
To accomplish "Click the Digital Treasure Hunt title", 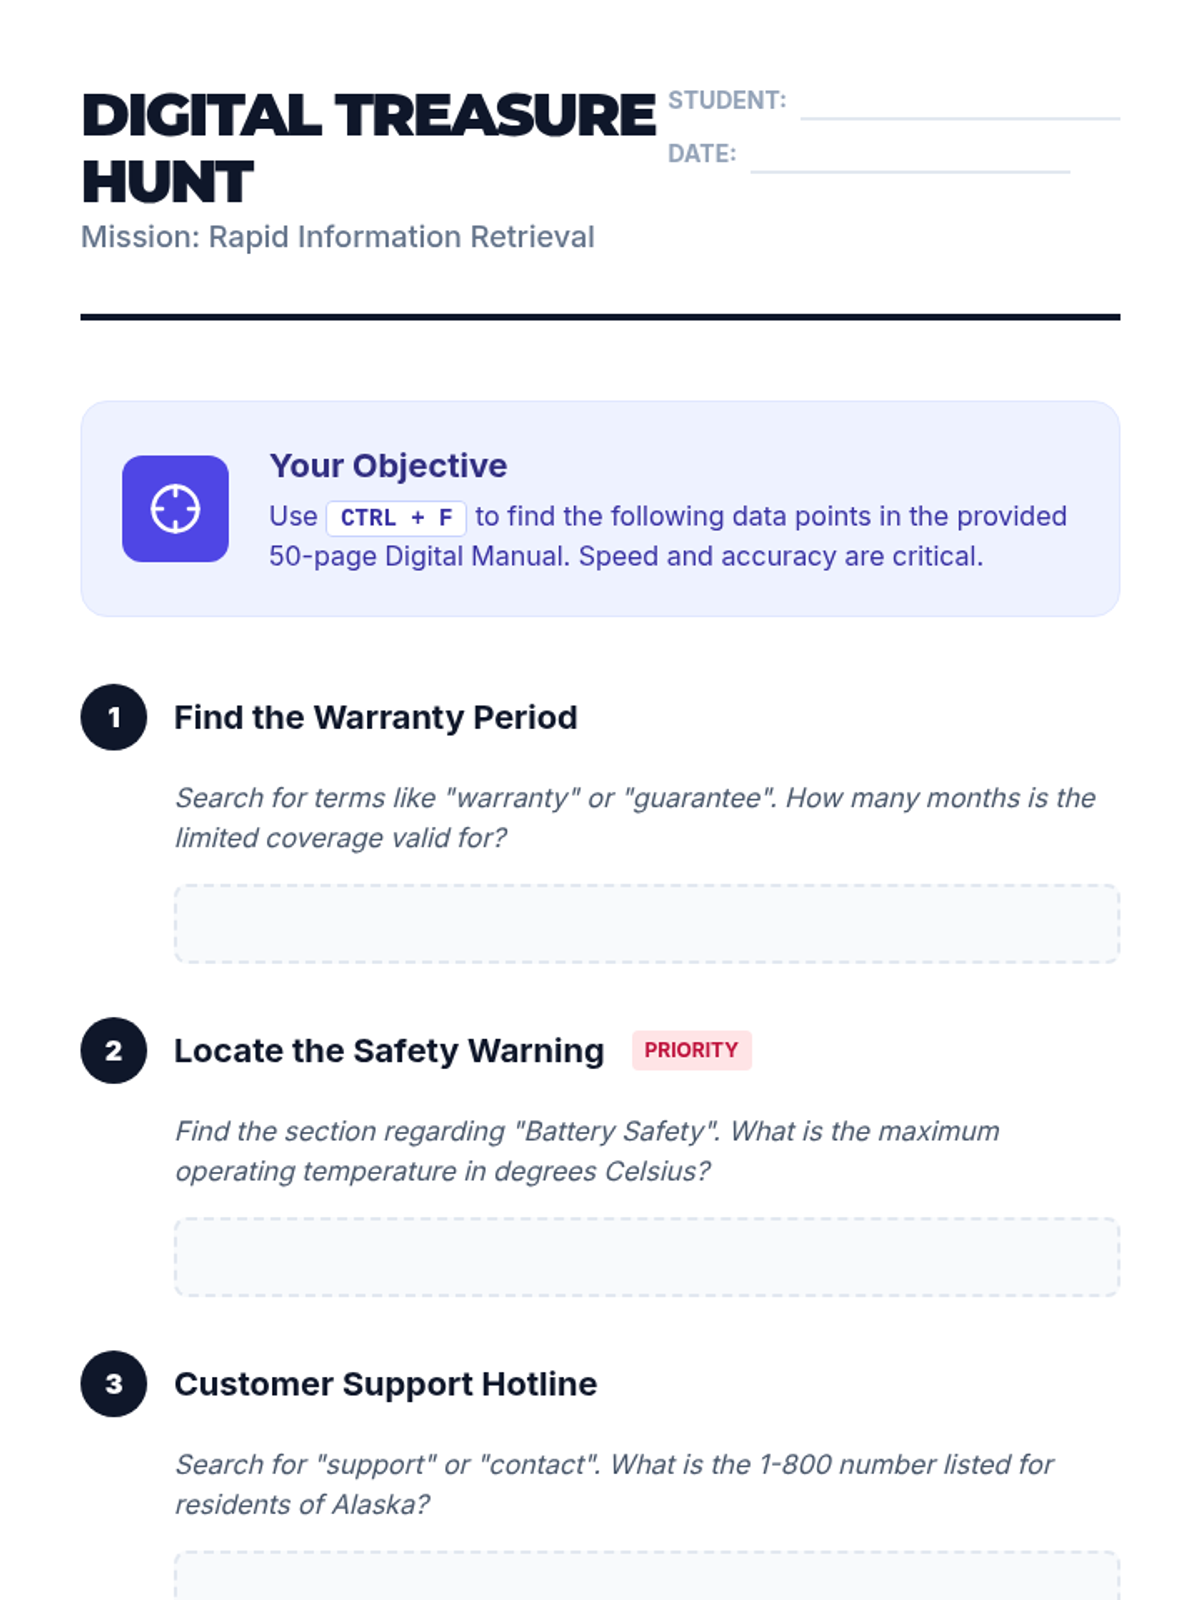I will [x=368, y=148].
